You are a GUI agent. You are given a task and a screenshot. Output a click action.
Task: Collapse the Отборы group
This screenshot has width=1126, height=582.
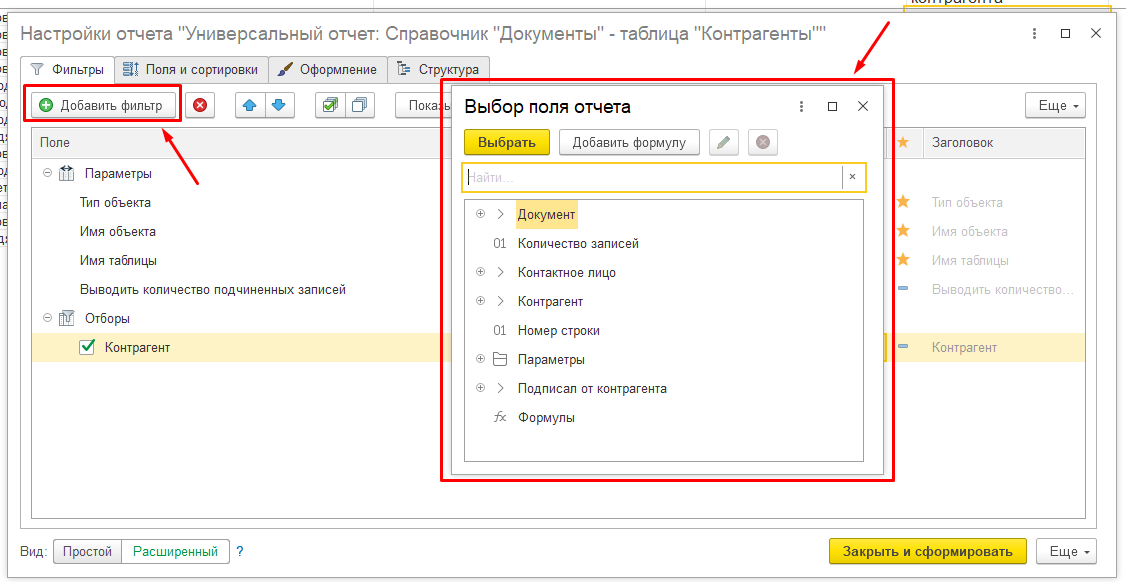tap(48, 318)
